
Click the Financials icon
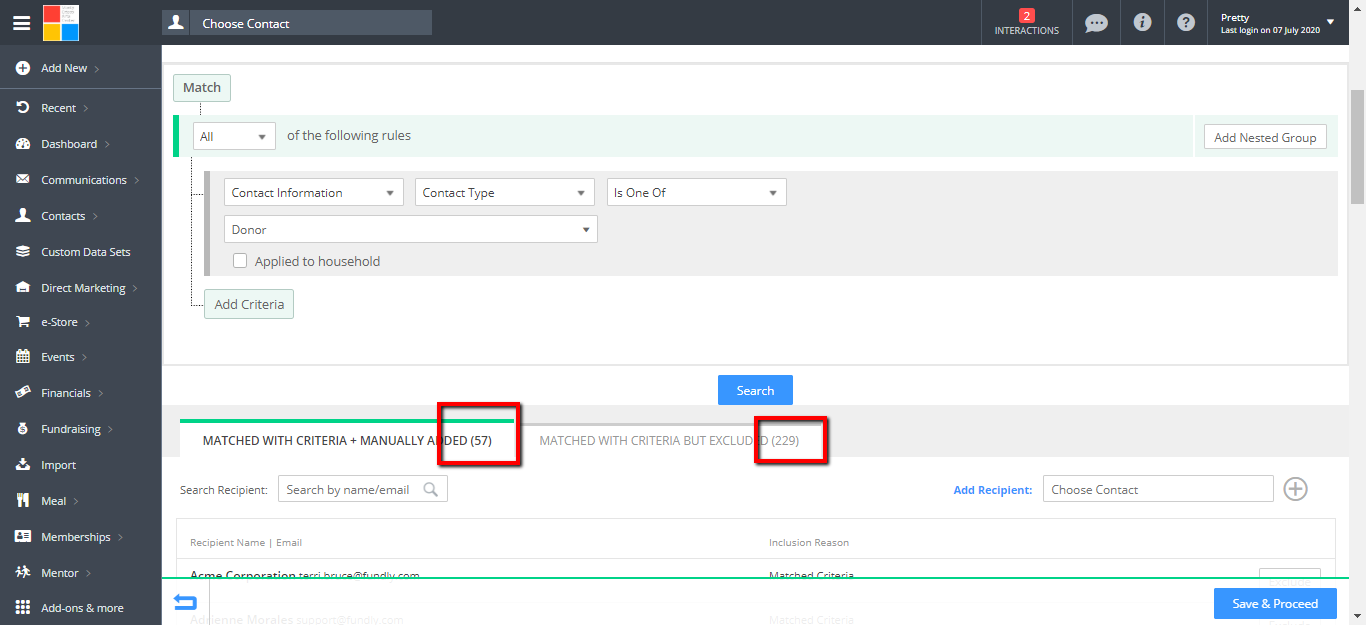tap(22, 393)
